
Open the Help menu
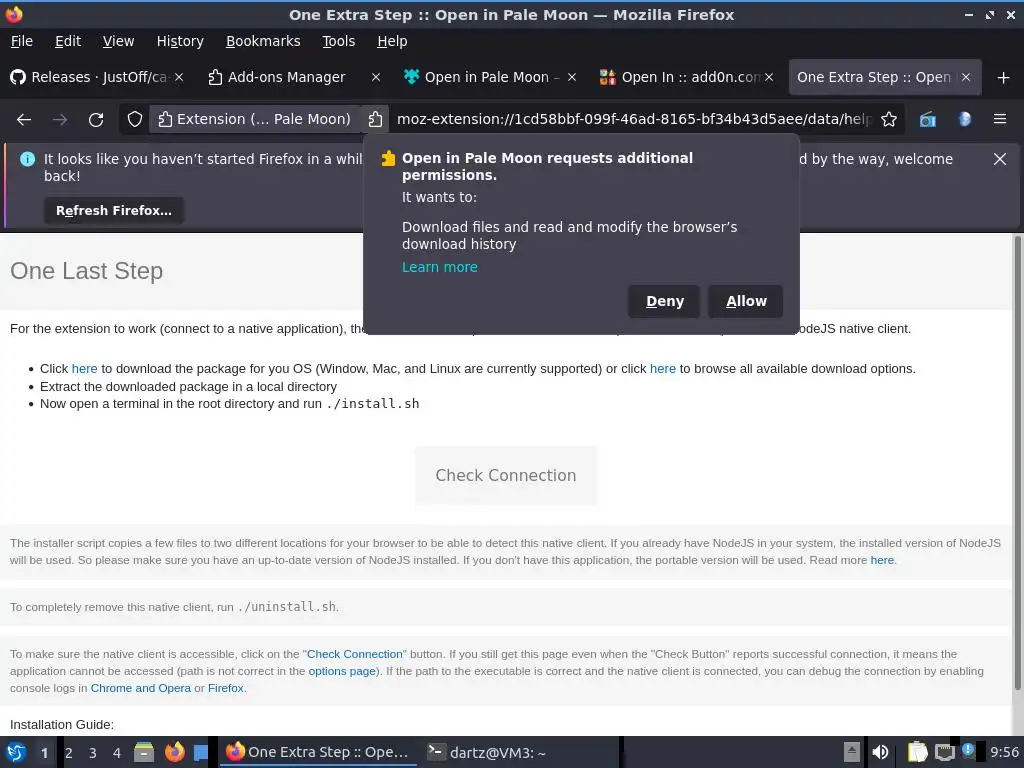[x=392, y=41]
